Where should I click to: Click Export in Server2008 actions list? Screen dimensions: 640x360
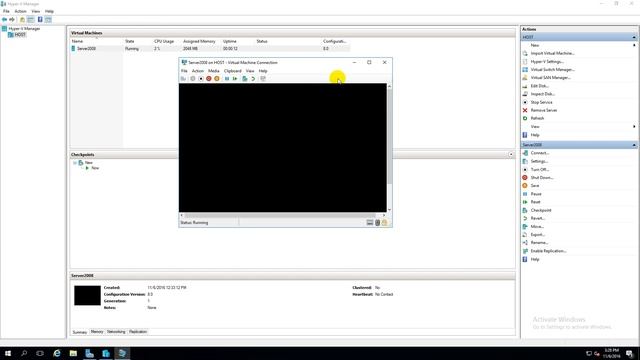pyautogui.click(x=538, y=235)
